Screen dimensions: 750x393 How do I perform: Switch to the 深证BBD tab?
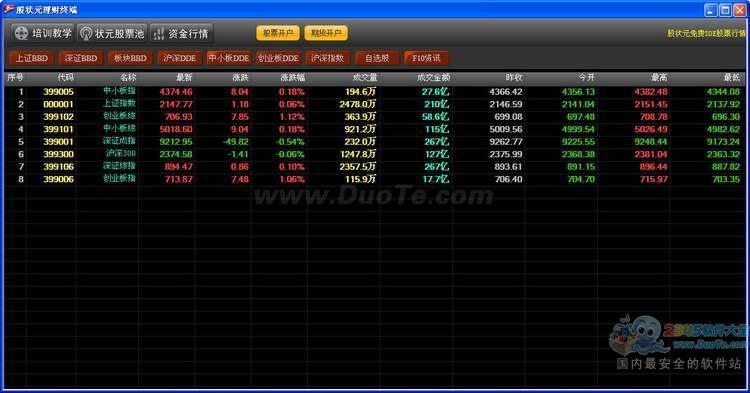81,58
